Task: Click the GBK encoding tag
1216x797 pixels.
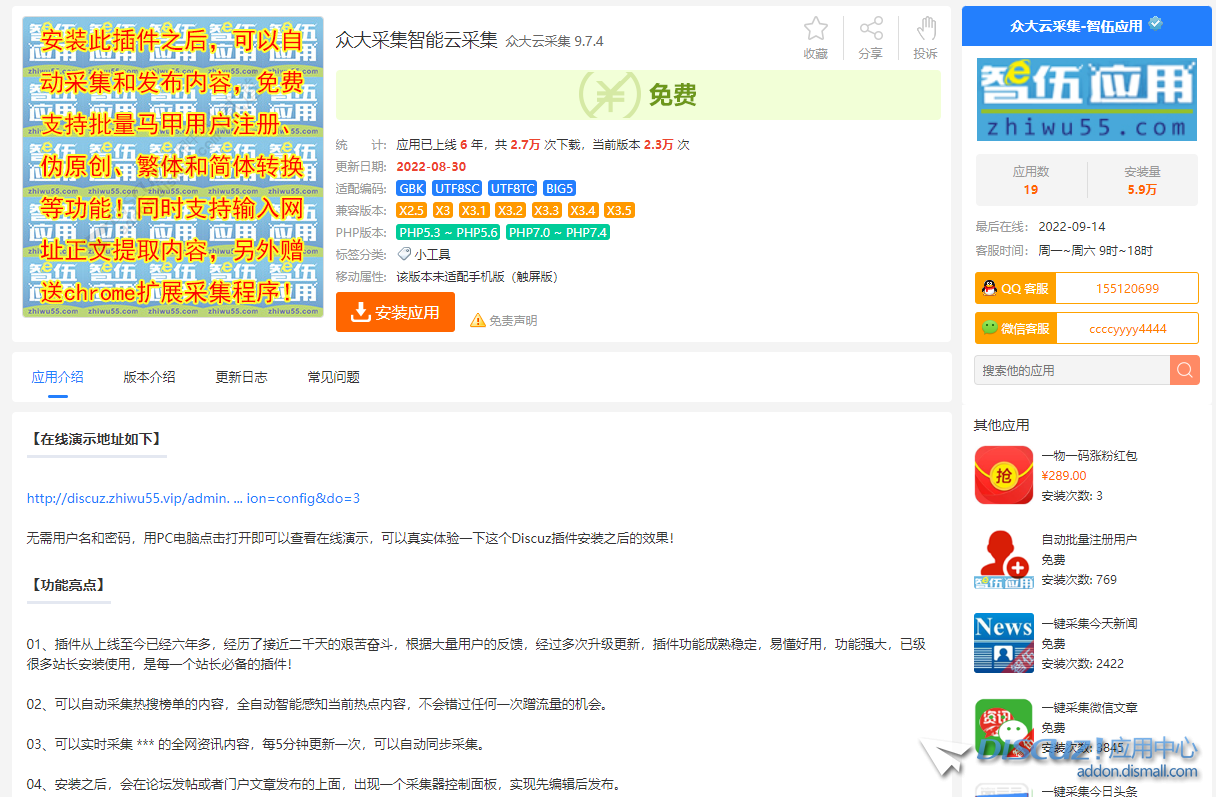Action: click(x=412, y=188)
